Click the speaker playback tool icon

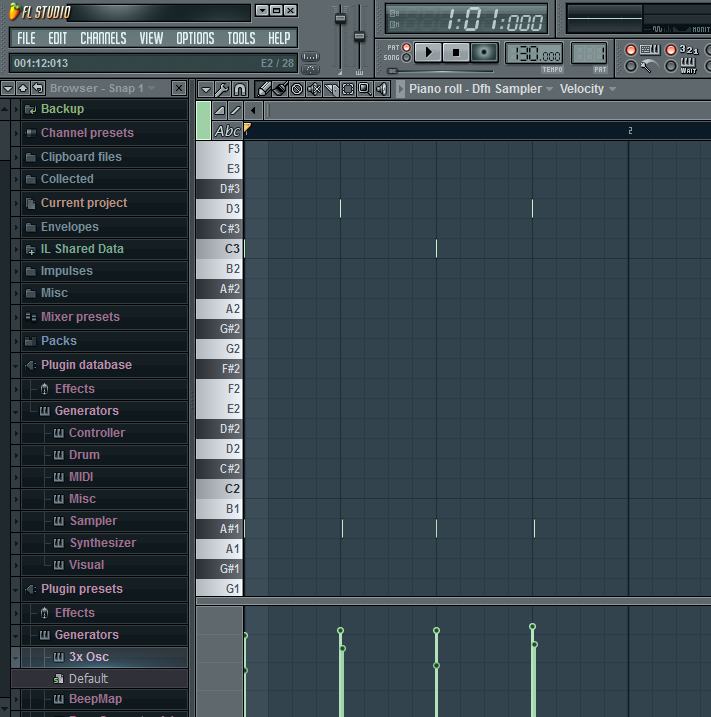tap(381, 89)
